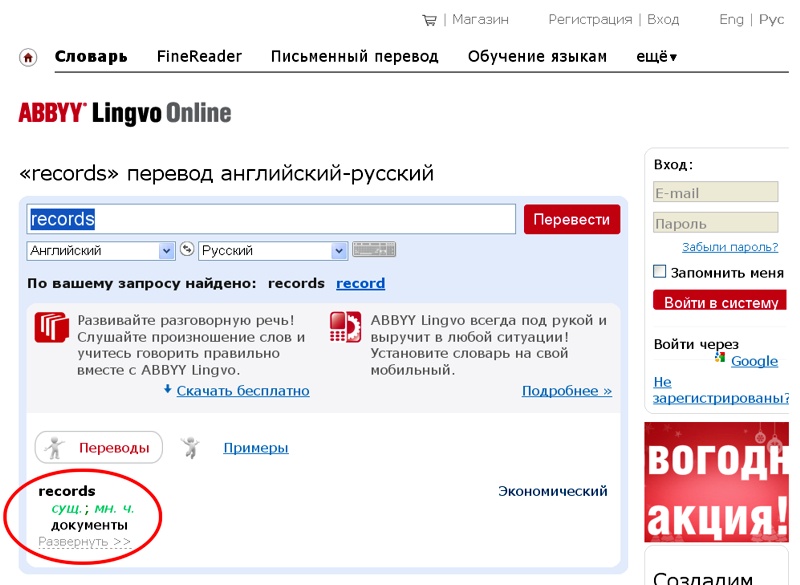Viewport: 800px width, 585px height.
Task: Click the red books promo icon
Action: pos(52,327)
